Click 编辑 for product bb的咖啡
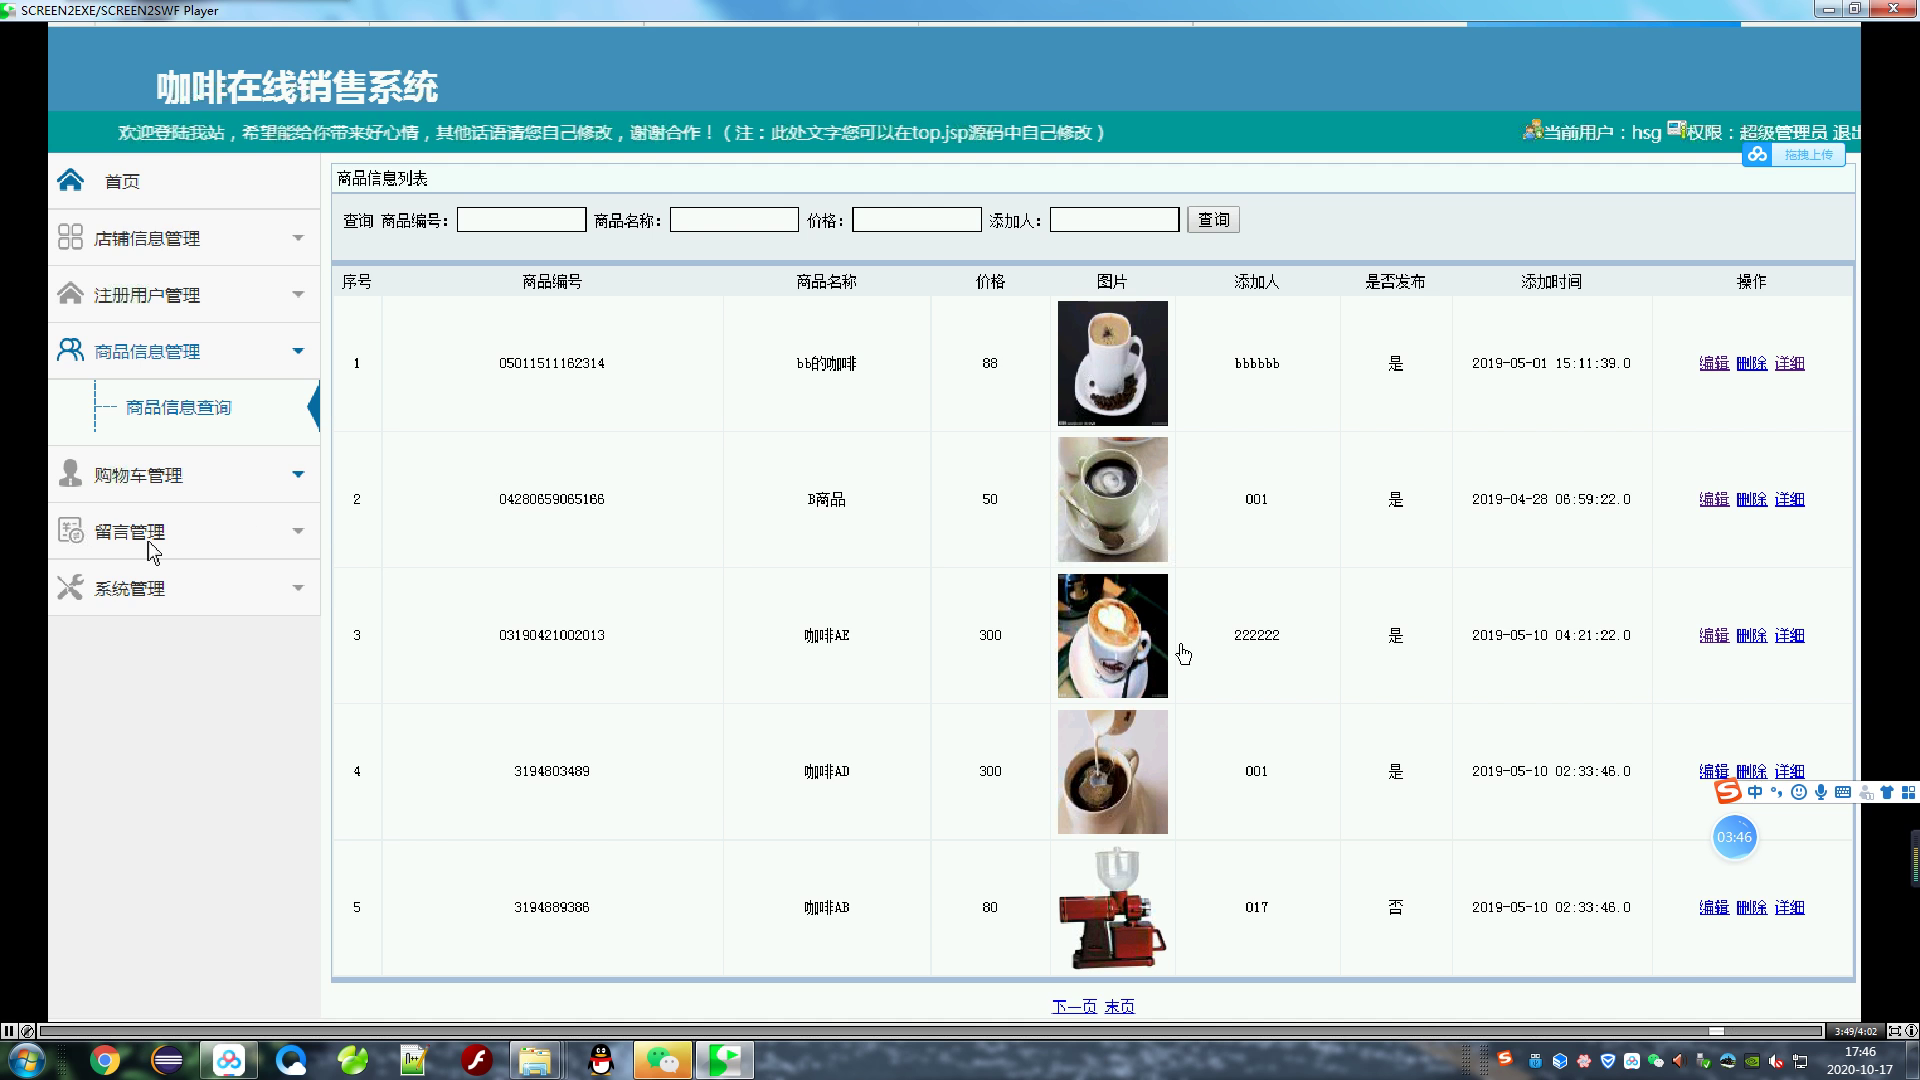This screenshot has width=1920, height=1080. (1714, 363)
